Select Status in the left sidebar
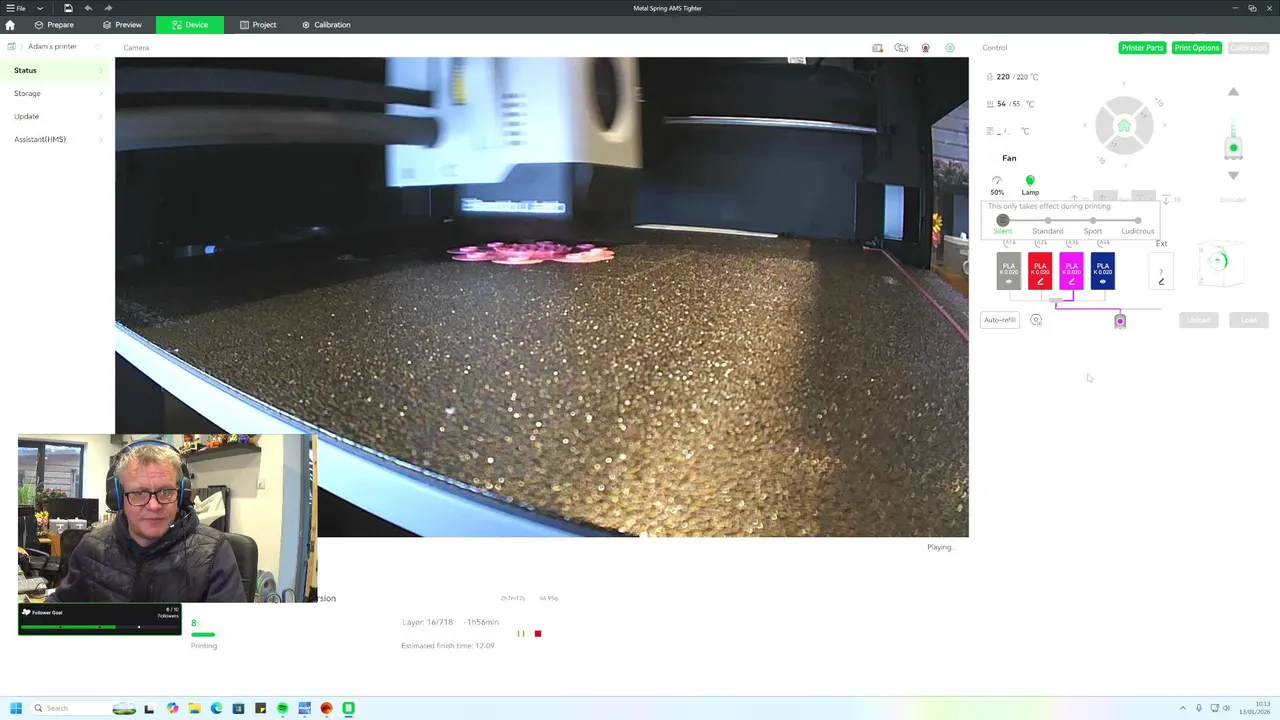Screen dimensions: 1280x720 (x=56, y=70)
